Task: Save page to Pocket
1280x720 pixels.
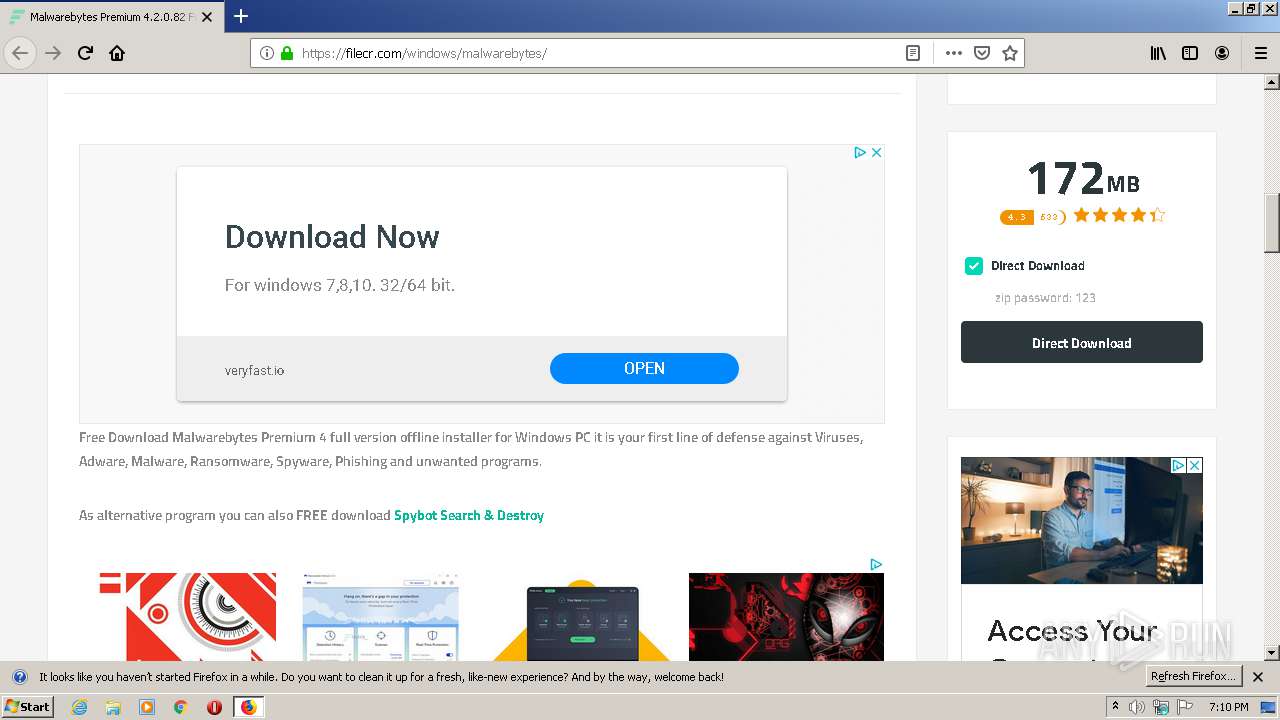Action: 982,53
